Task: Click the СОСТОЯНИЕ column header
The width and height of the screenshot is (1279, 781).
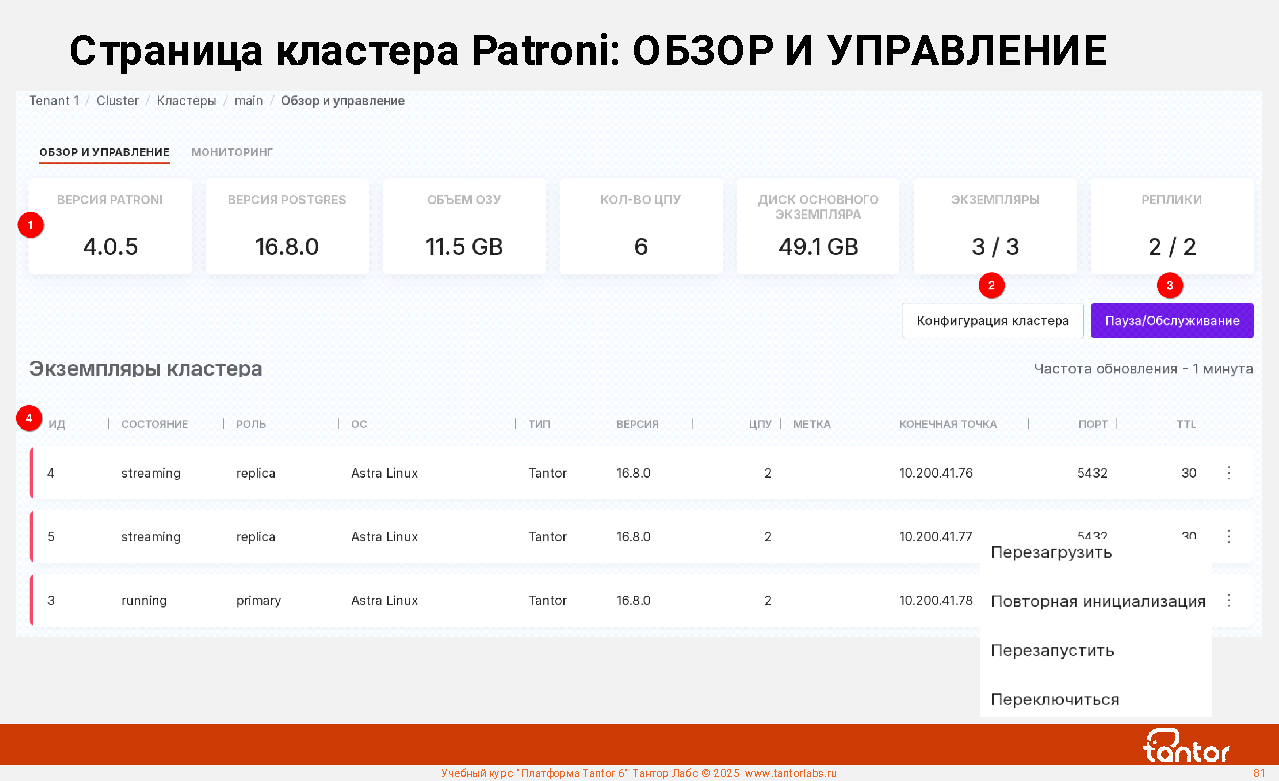Action: point(155,424)
